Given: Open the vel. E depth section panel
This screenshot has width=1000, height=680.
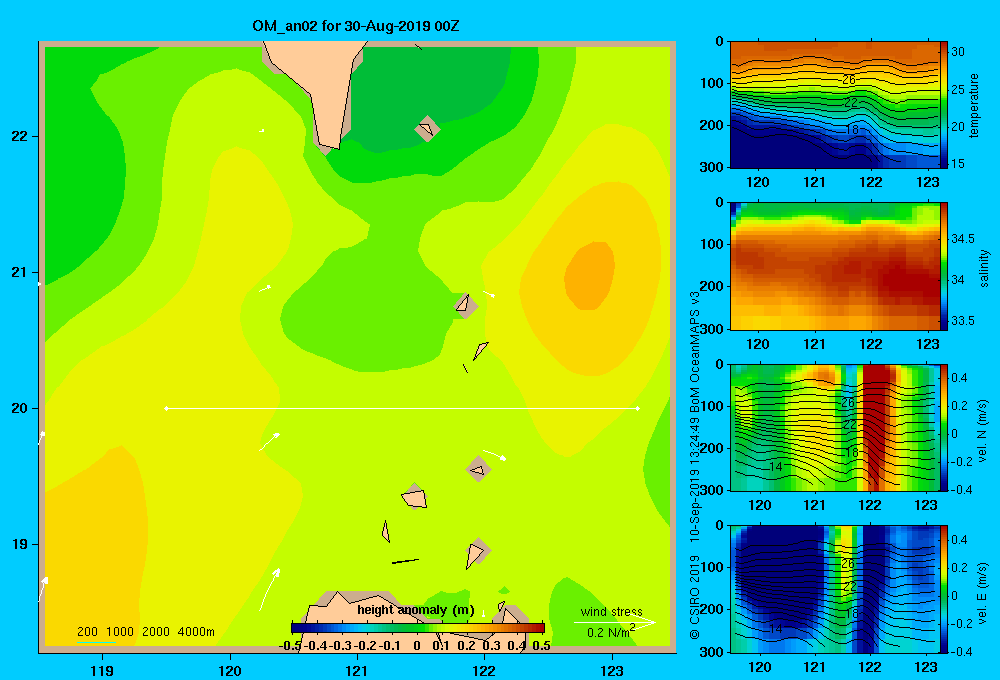Looking at the screenshot, I should click(834, 589).
